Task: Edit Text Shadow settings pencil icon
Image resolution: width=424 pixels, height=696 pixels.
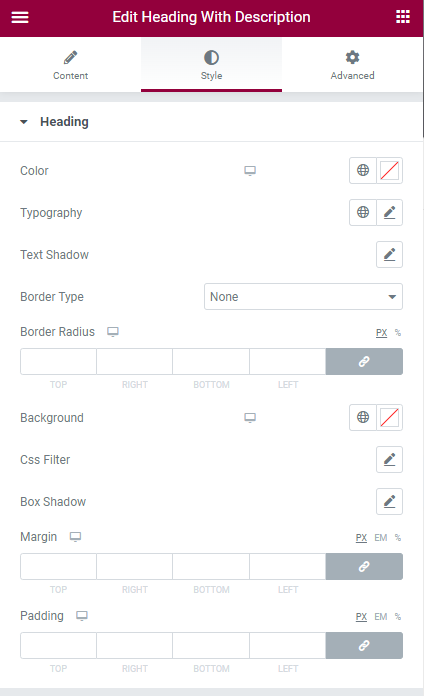Action: 389,254
